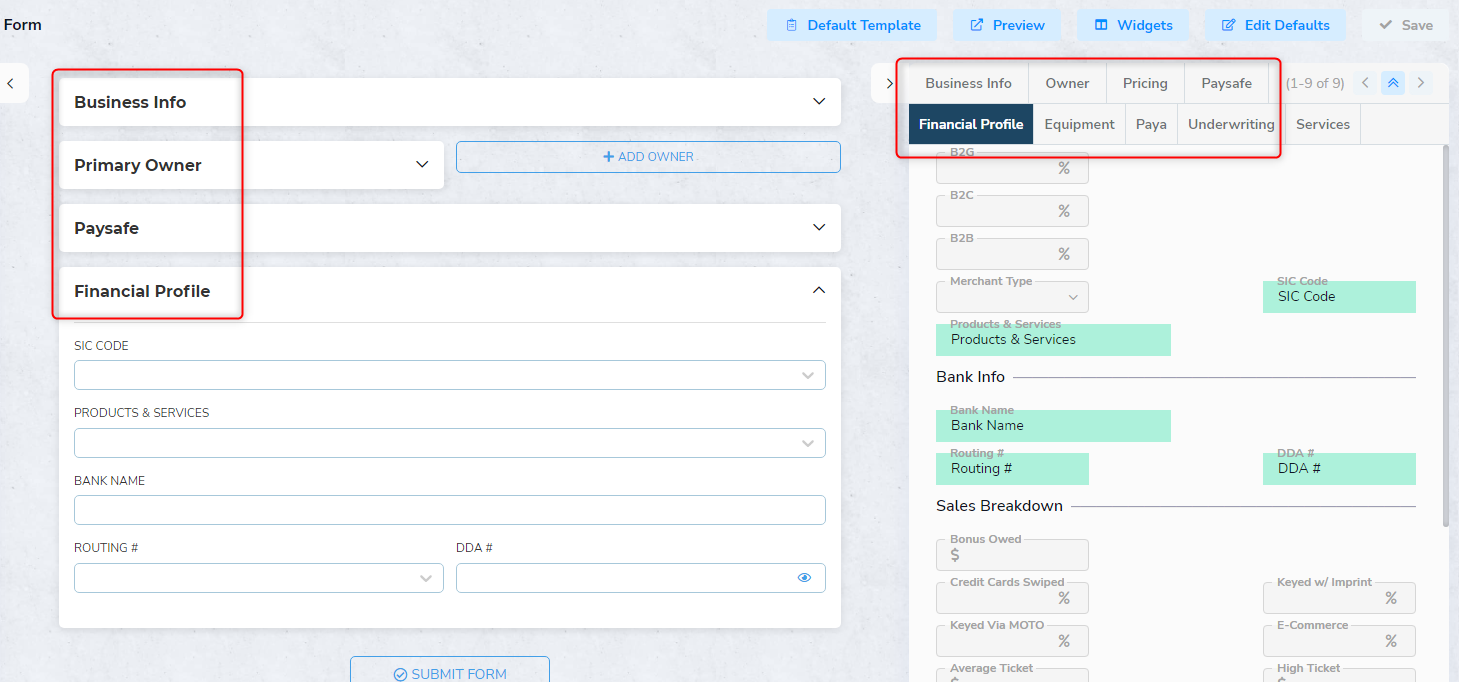
Task: Expand the Primary Owner section
Action: pyautogui.click(x=422, y=165)
